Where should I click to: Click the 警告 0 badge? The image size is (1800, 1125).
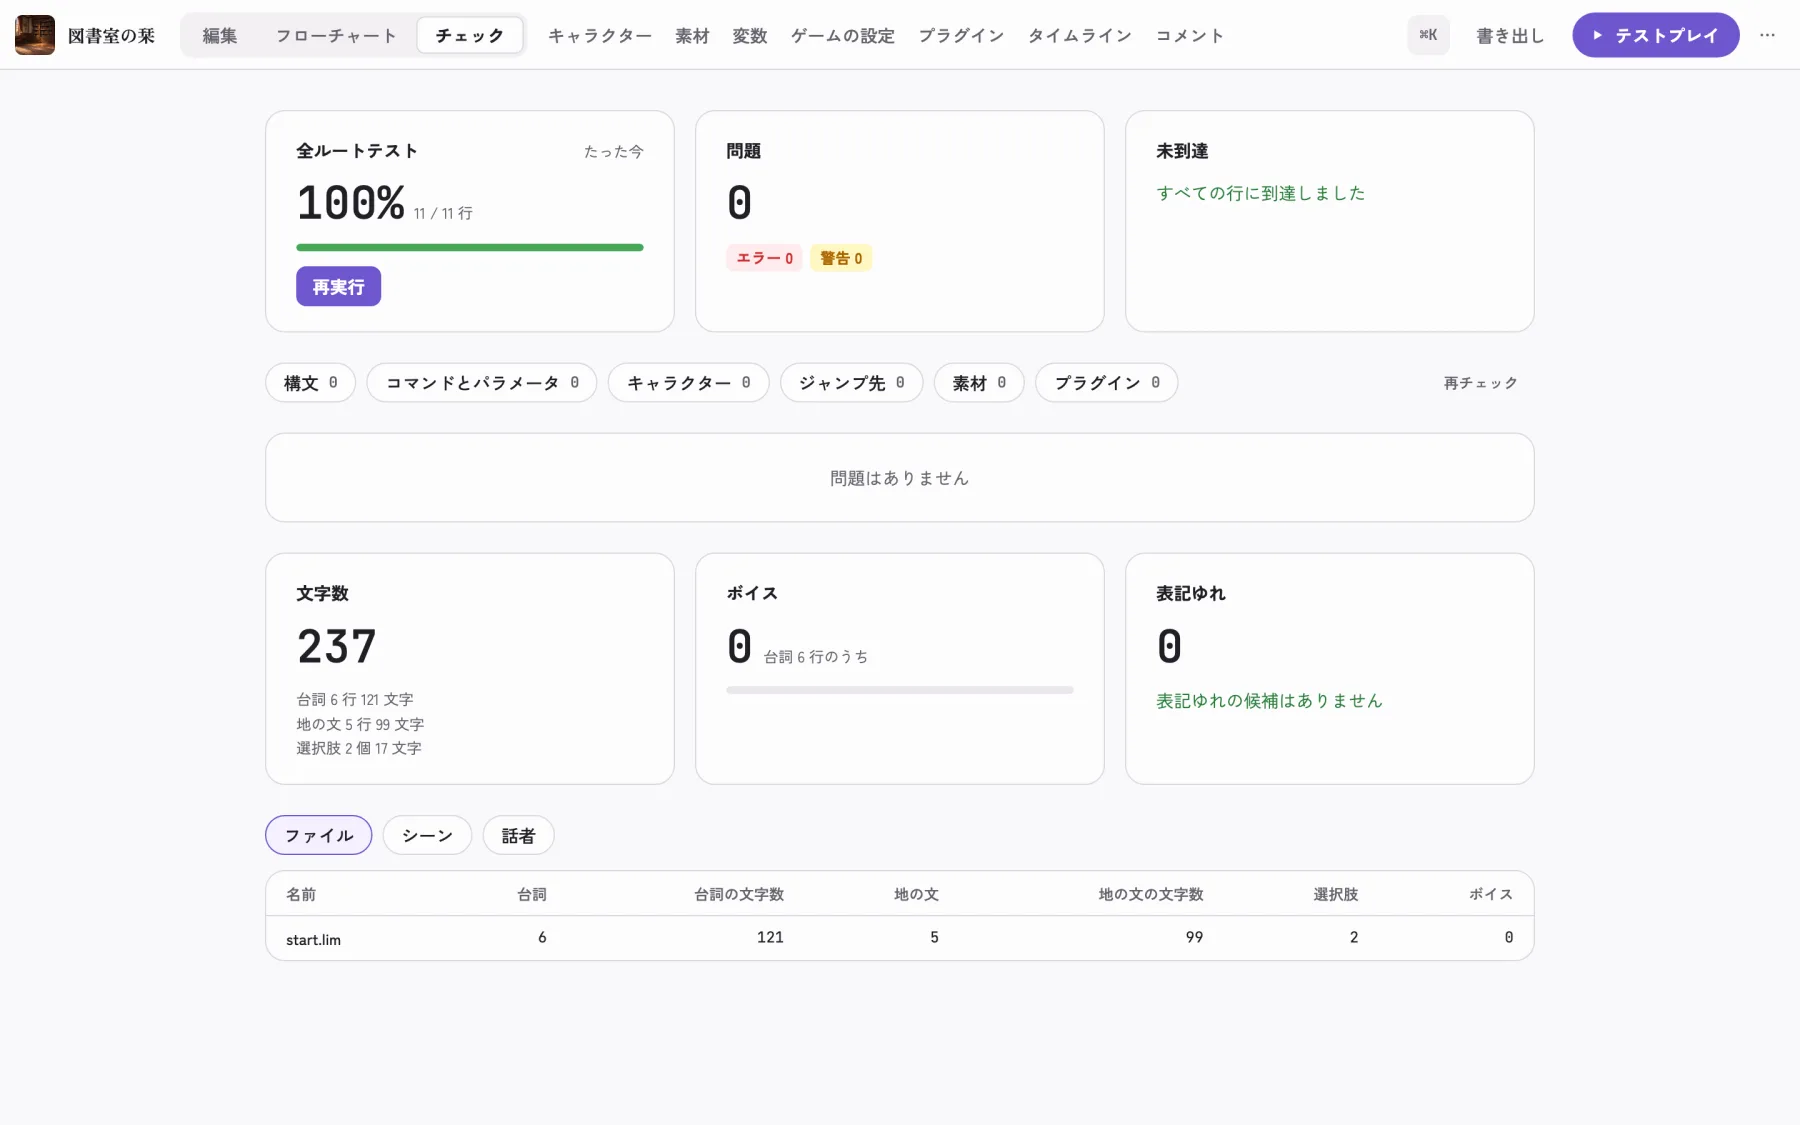(x=841, y=258)
